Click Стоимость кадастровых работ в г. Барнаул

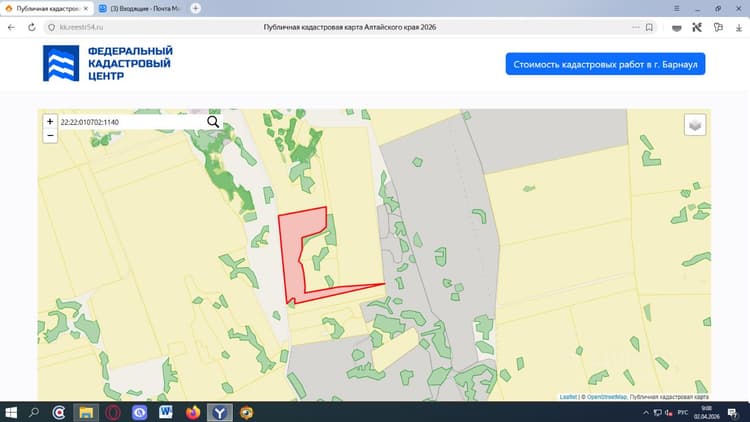pos(605,64)
